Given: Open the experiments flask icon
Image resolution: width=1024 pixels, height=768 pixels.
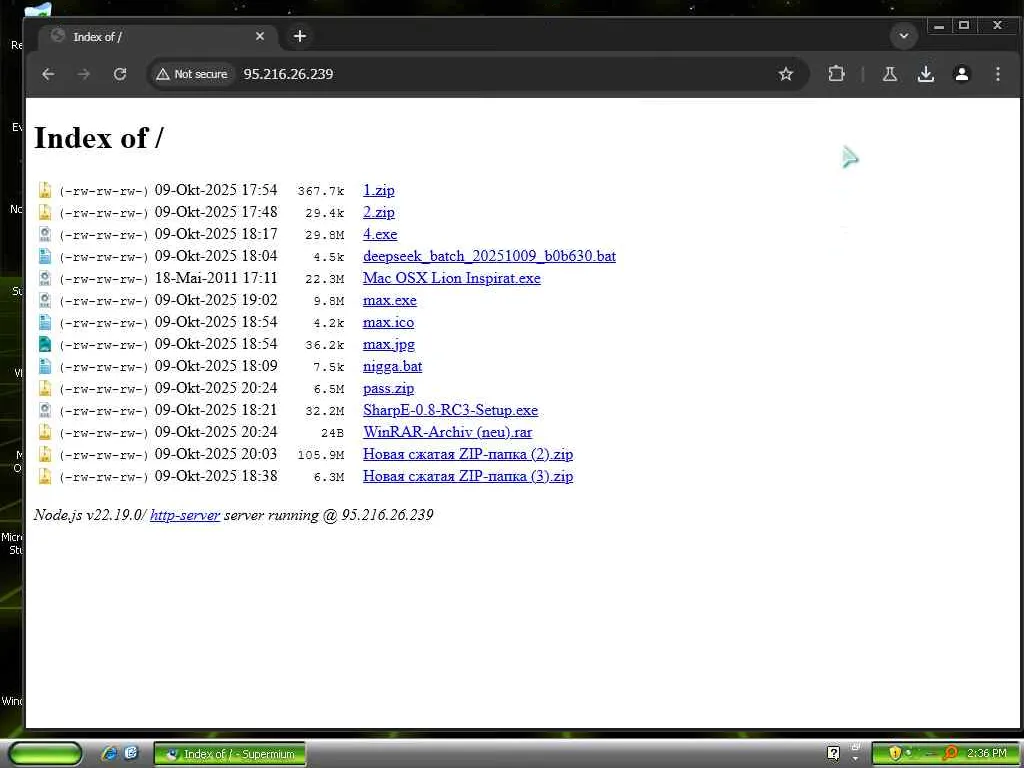Looking at the screenshot, I should pos(889,74).
